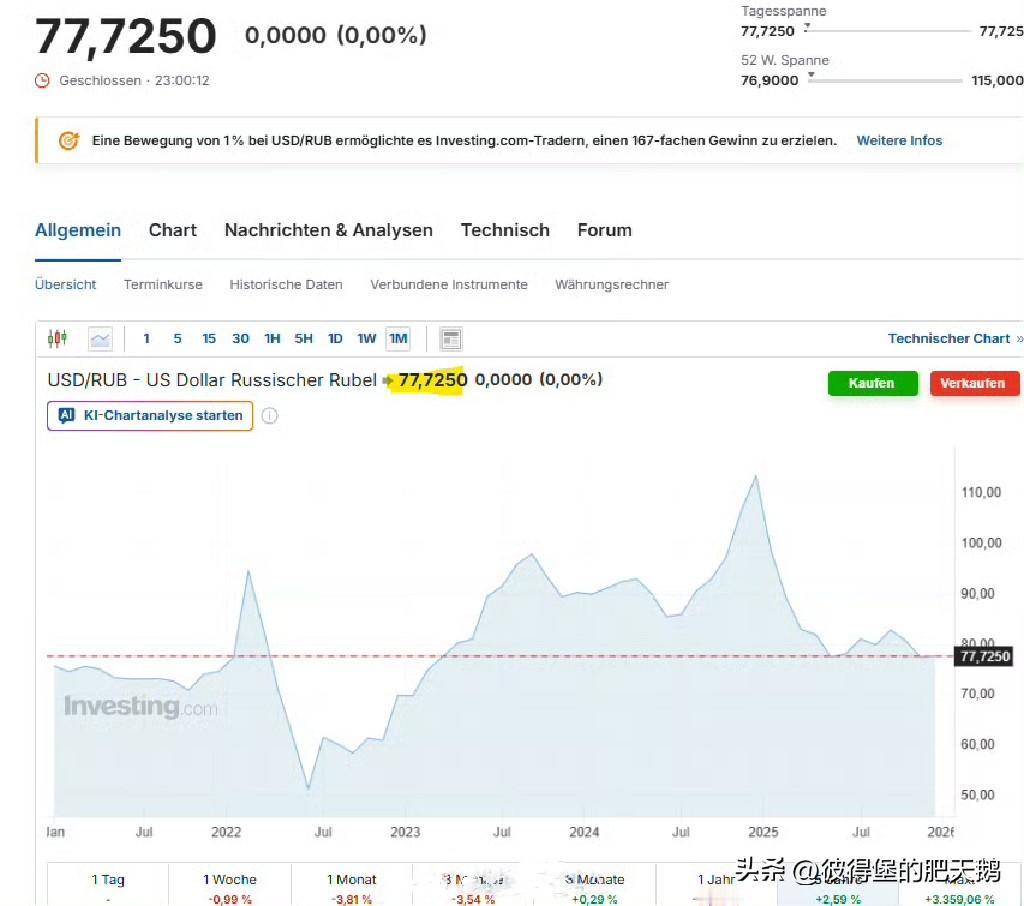This screenshot has width=1024, height=906.
Task: Select the 1 Monat performance cell
Action: pos(352,885)
